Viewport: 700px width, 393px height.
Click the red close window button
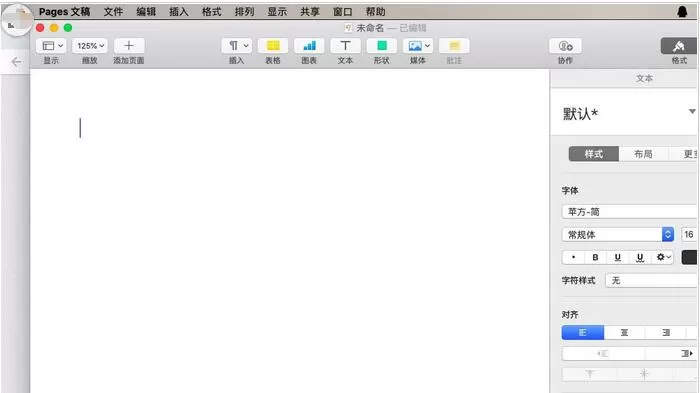pyautogui.click(x=40, y=28)
